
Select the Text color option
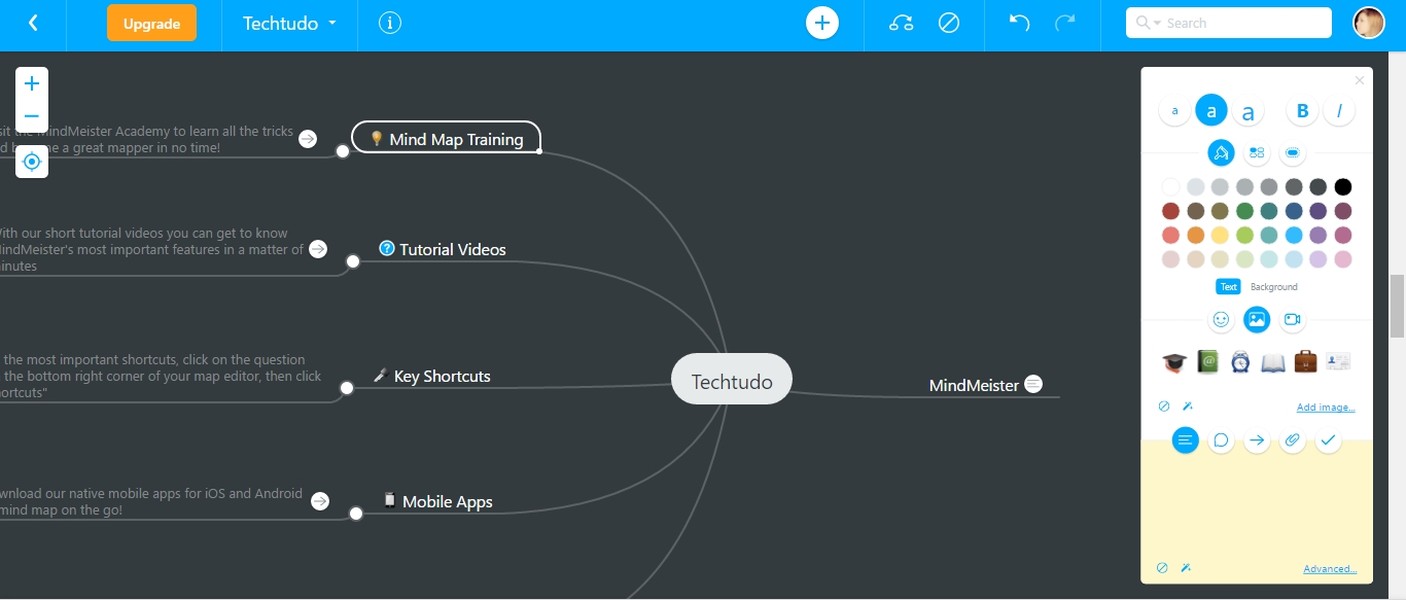coord(1228,287)
